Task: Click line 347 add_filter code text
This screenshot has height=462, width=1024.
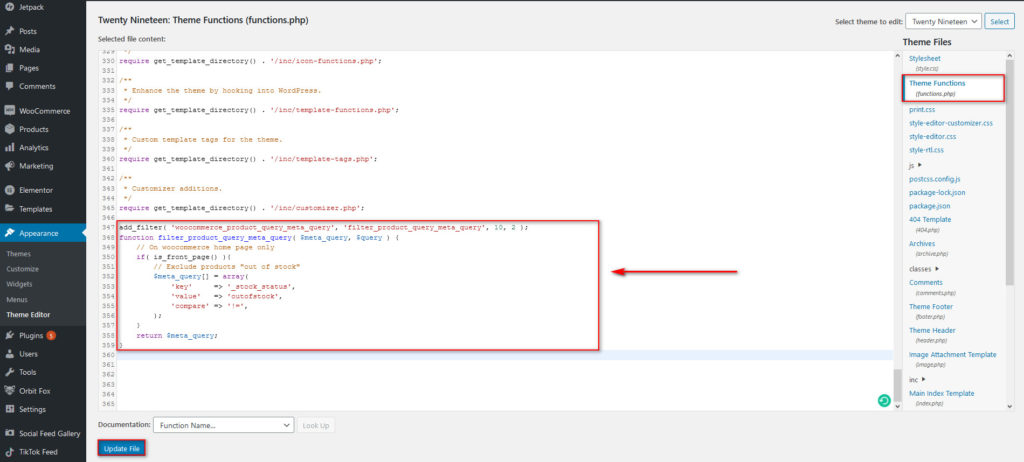Action: (323, 227)
